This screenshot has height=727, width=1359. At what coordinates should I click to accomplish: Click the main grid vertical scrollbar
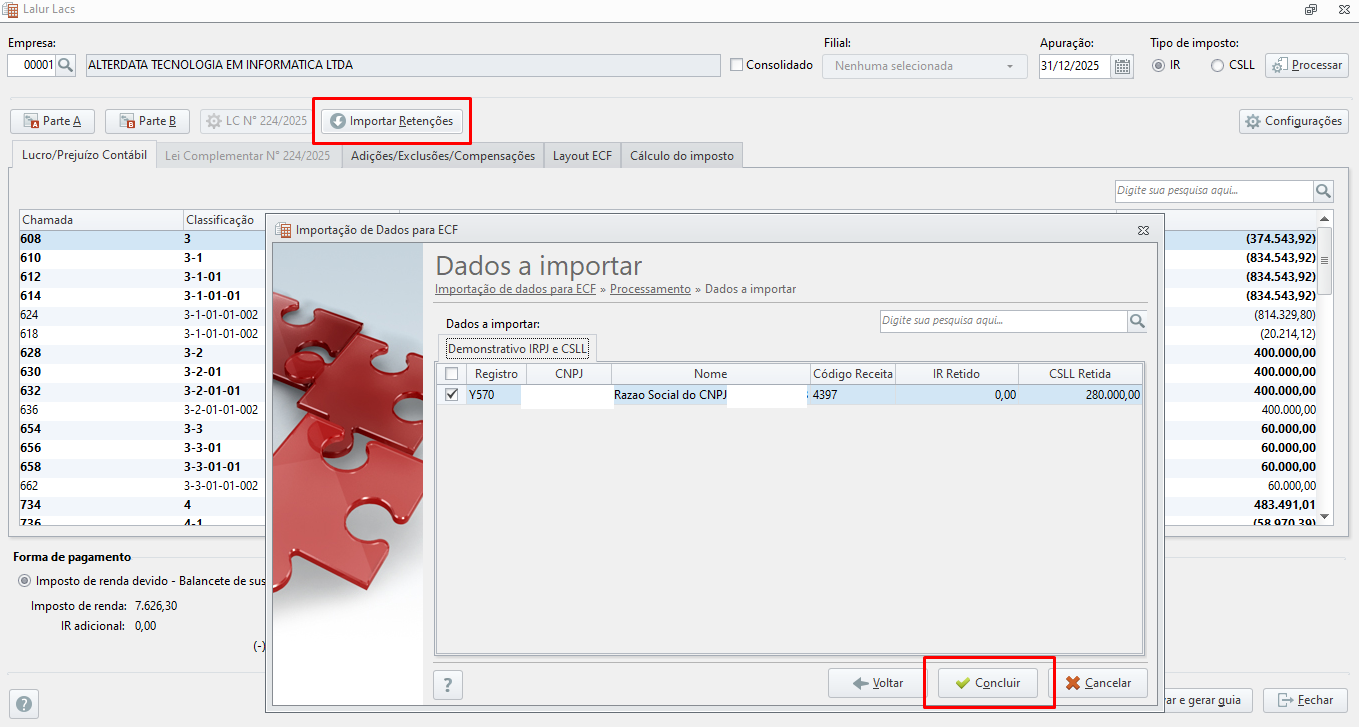(1325, 366)
